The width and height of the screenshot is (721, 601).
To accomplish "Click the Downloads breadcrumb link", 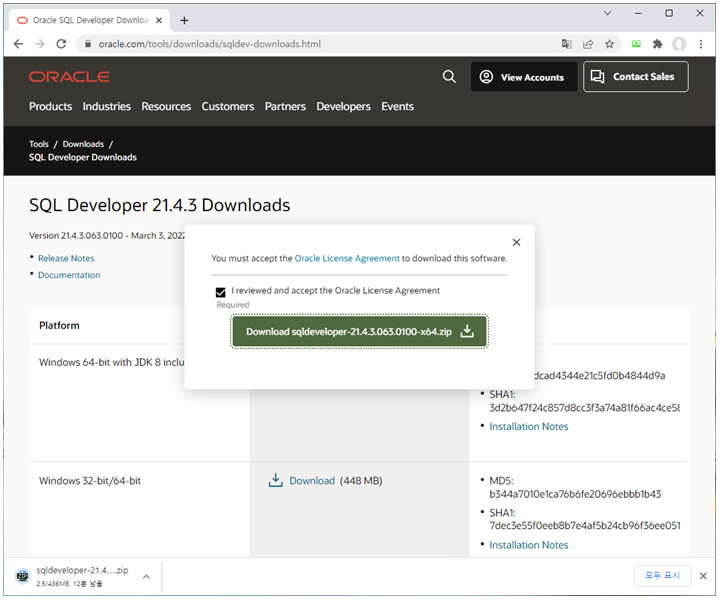I will (x=83, y=144).
